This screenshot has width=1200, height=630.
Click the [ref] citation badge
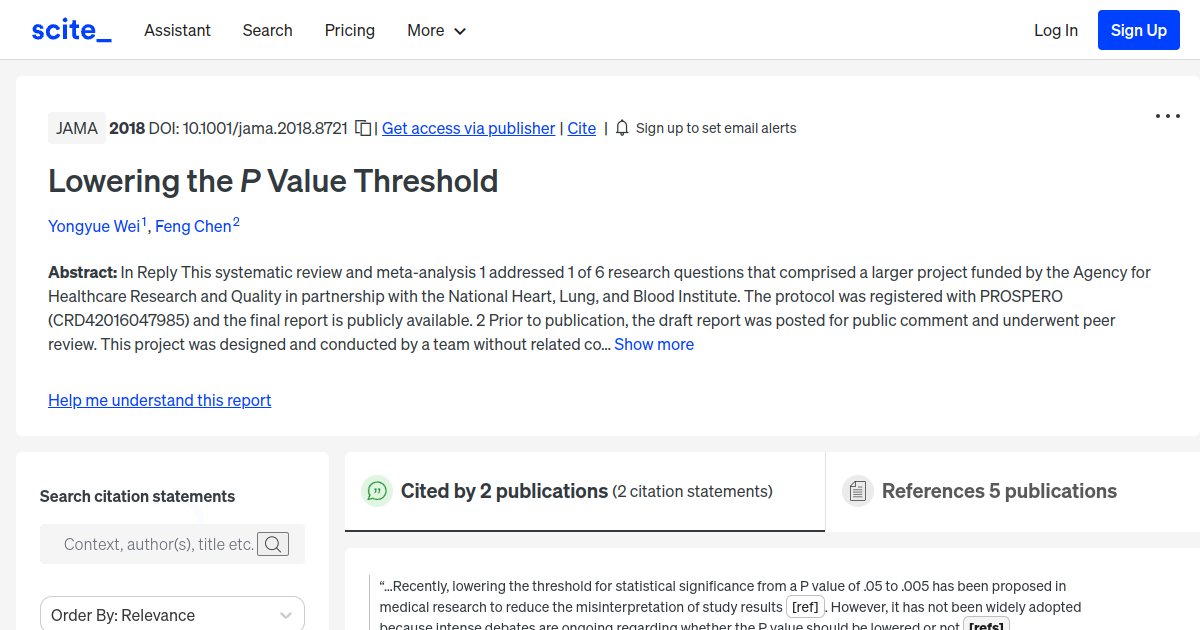click(x=805, y=606)
